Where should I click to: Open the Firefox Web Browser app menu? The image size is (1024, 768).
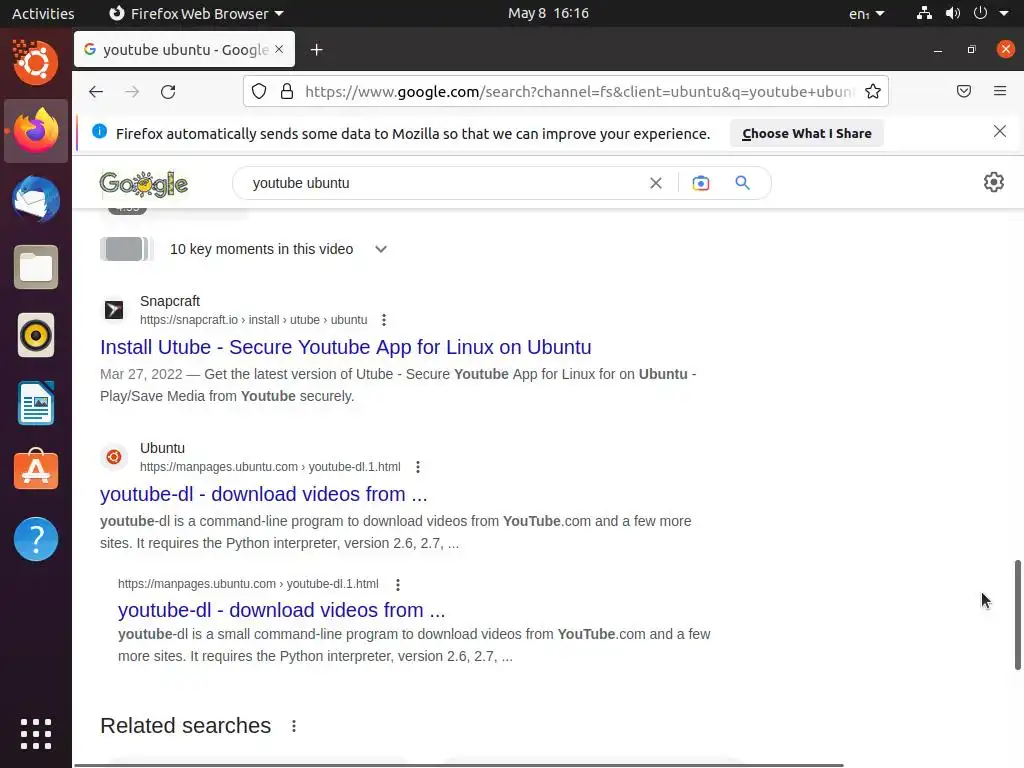(x=196, y=14)
